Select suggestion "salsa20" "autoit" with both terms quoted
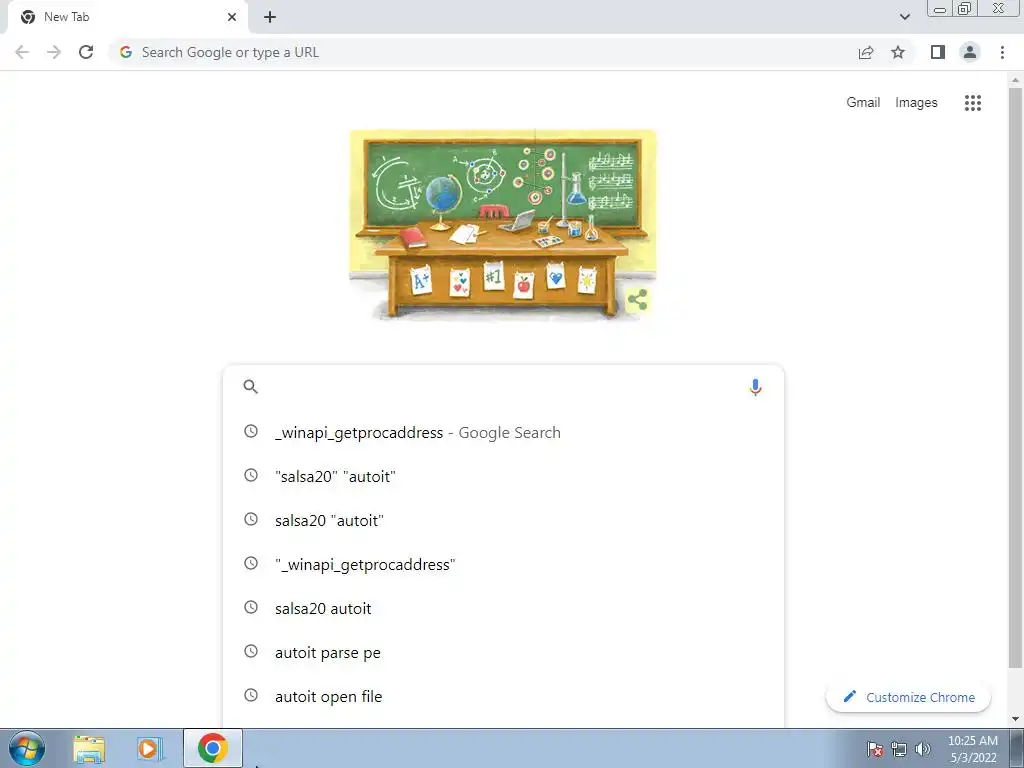The height and width of the screenshot is (768, 1024). pos(503,476)
